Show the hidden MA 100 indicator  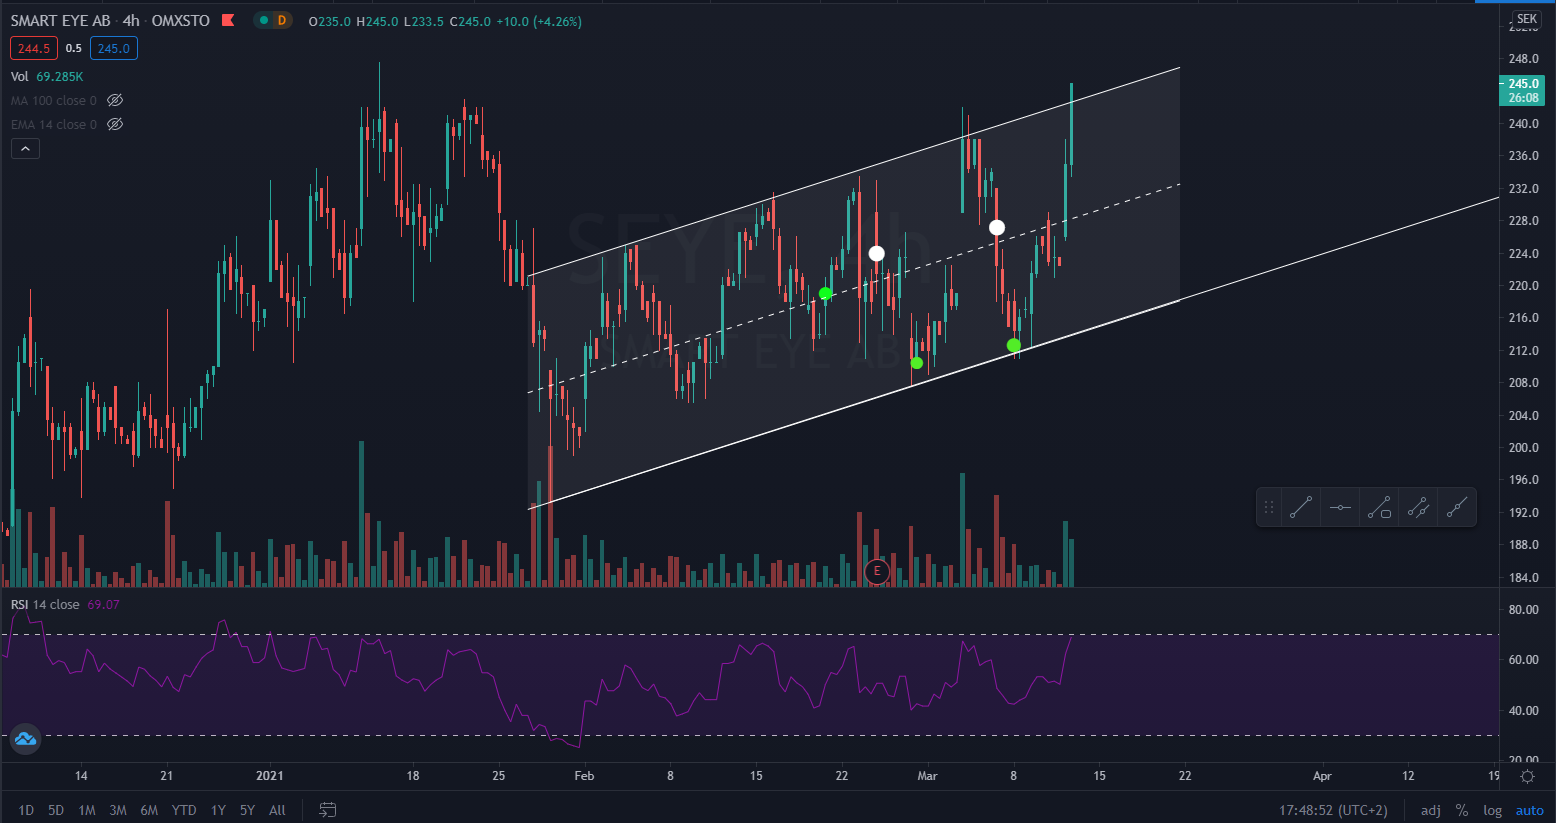tap(115, 100)
